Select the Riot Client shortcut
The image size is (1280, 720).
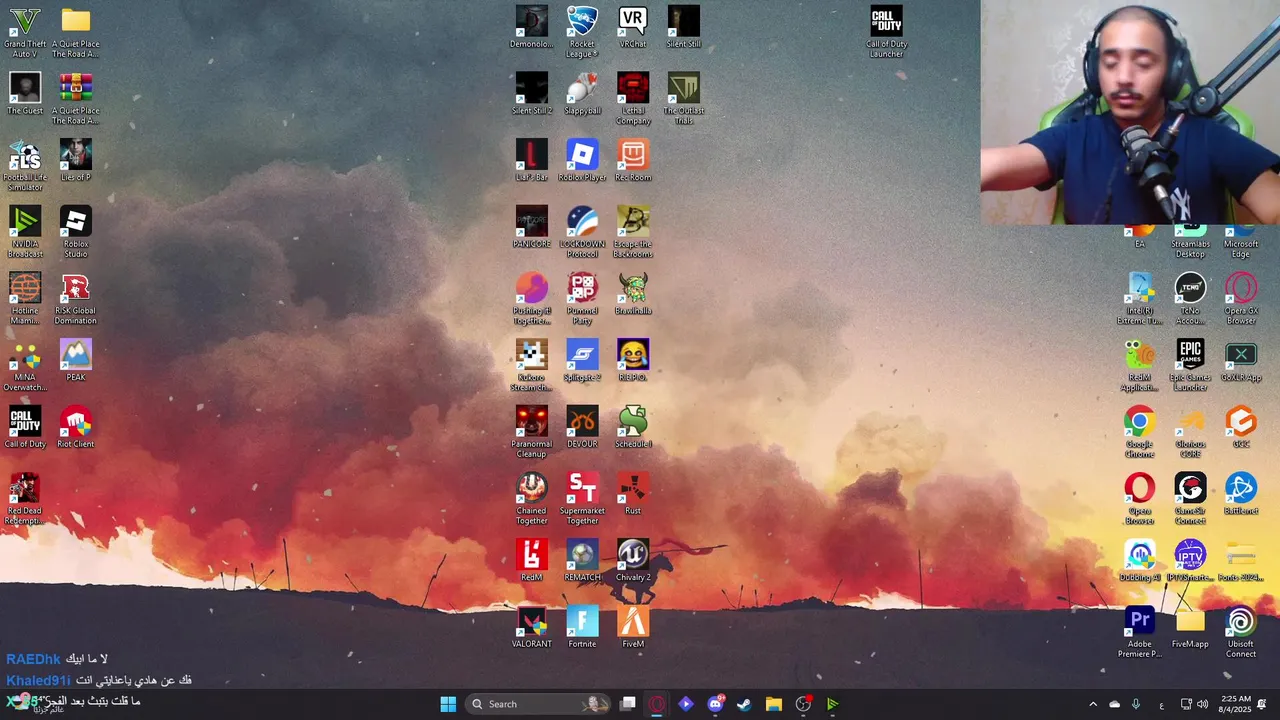[76, 428]
